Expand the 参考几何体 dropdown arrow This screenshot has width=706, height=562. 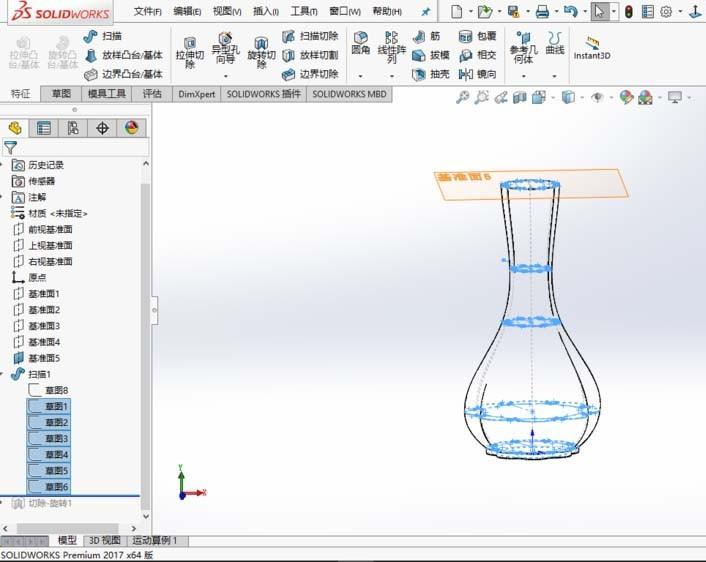click(x=523, y=76)
